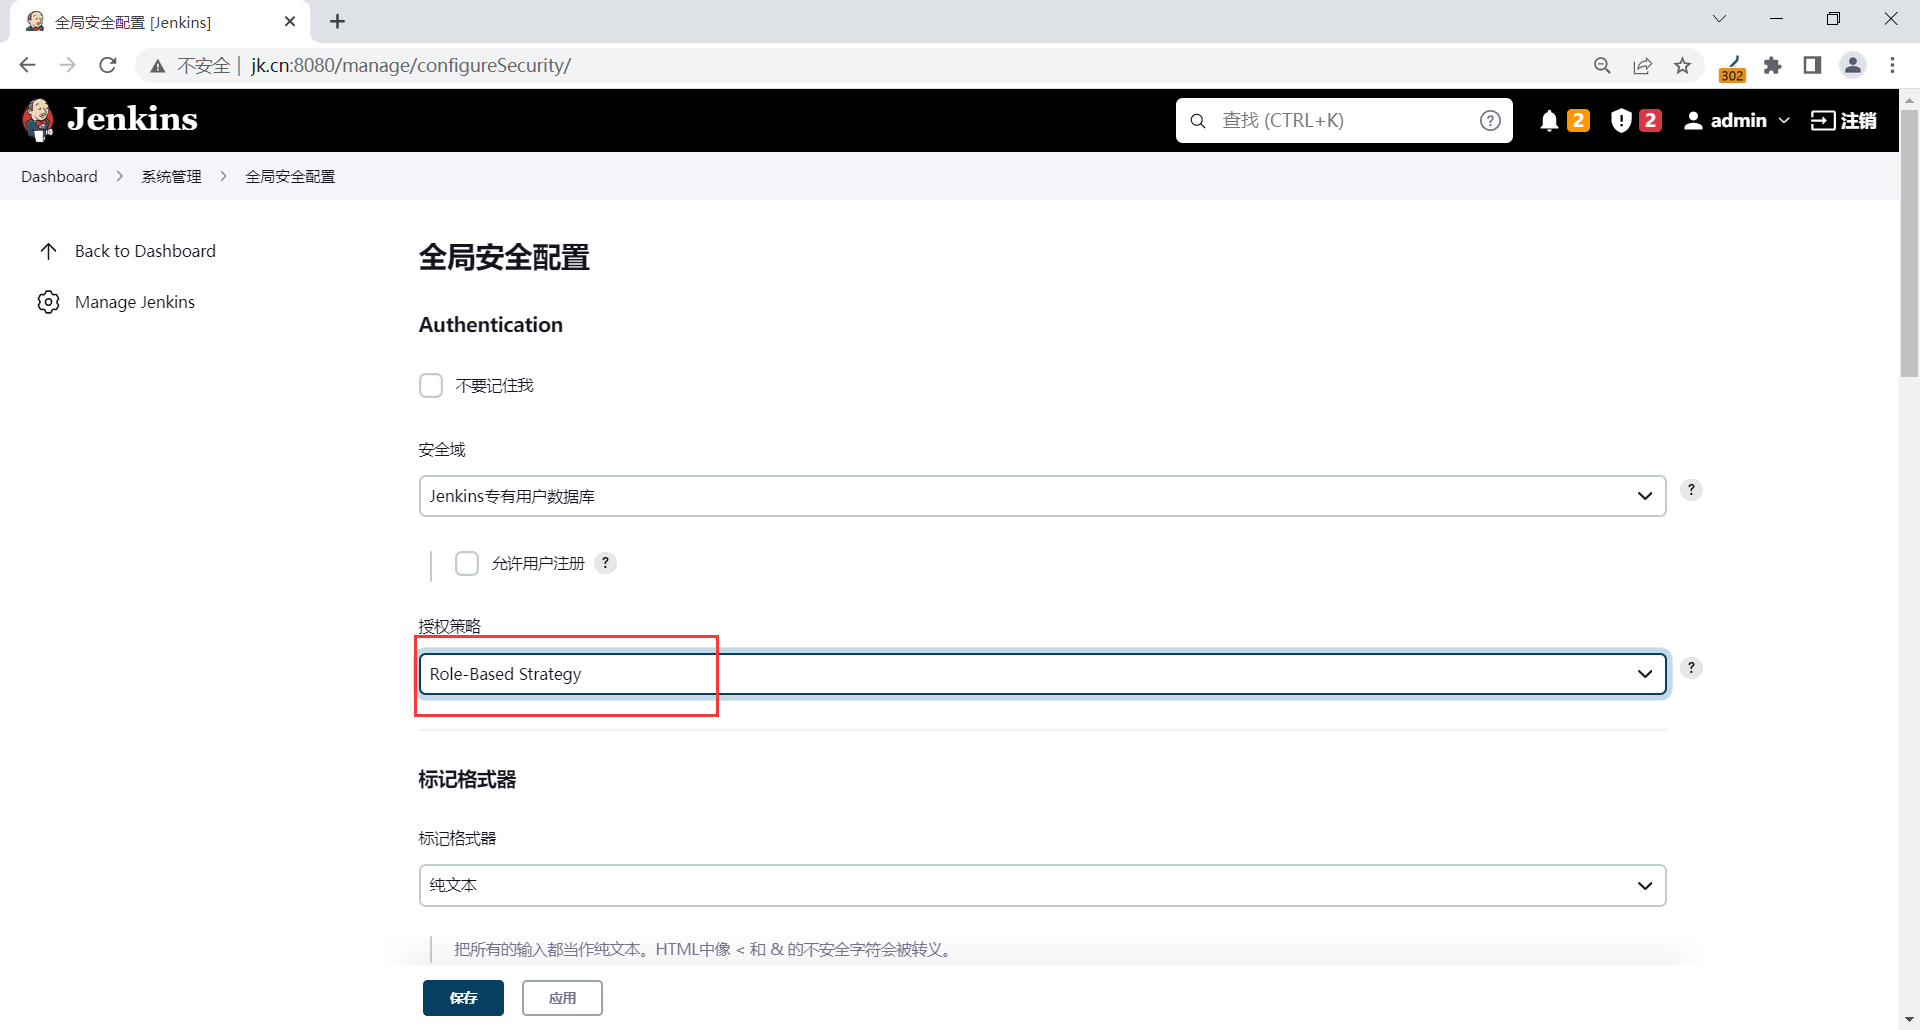
Task: Open the Back to Dashboard link
Action: tap(145, 251)
